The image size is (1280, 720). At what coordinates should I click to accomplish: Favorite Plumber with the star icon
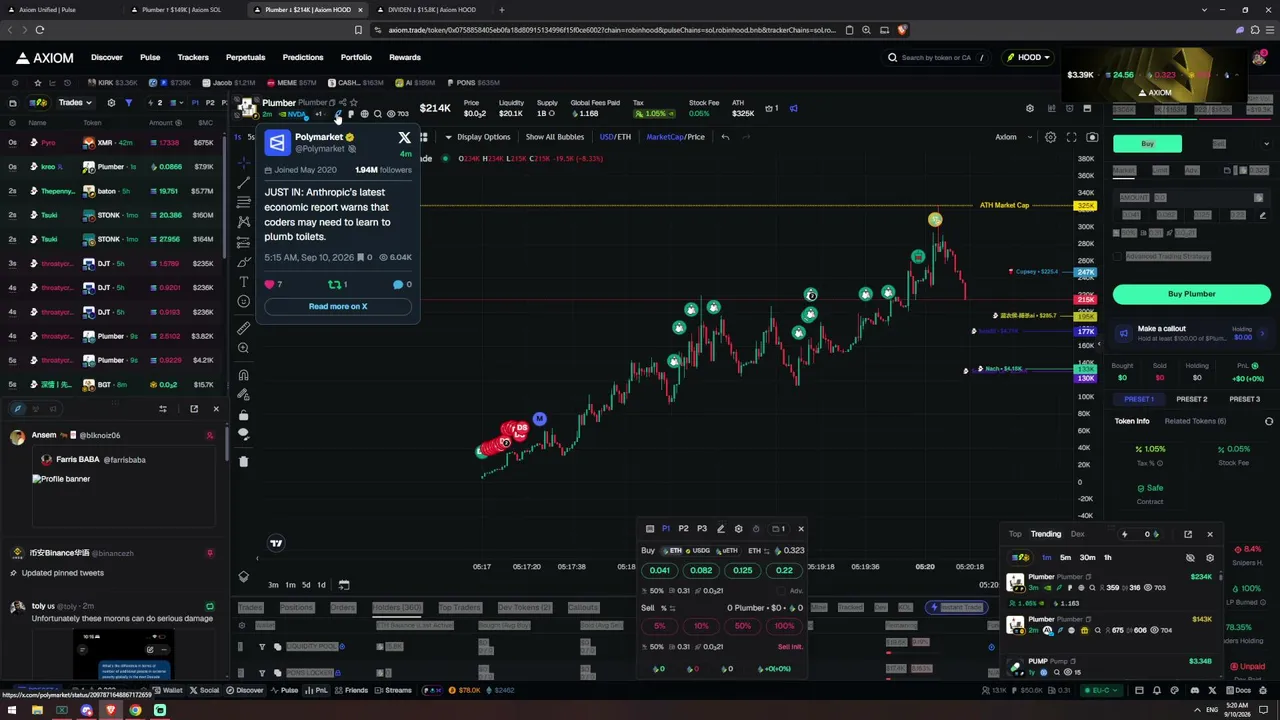point(353,103)
